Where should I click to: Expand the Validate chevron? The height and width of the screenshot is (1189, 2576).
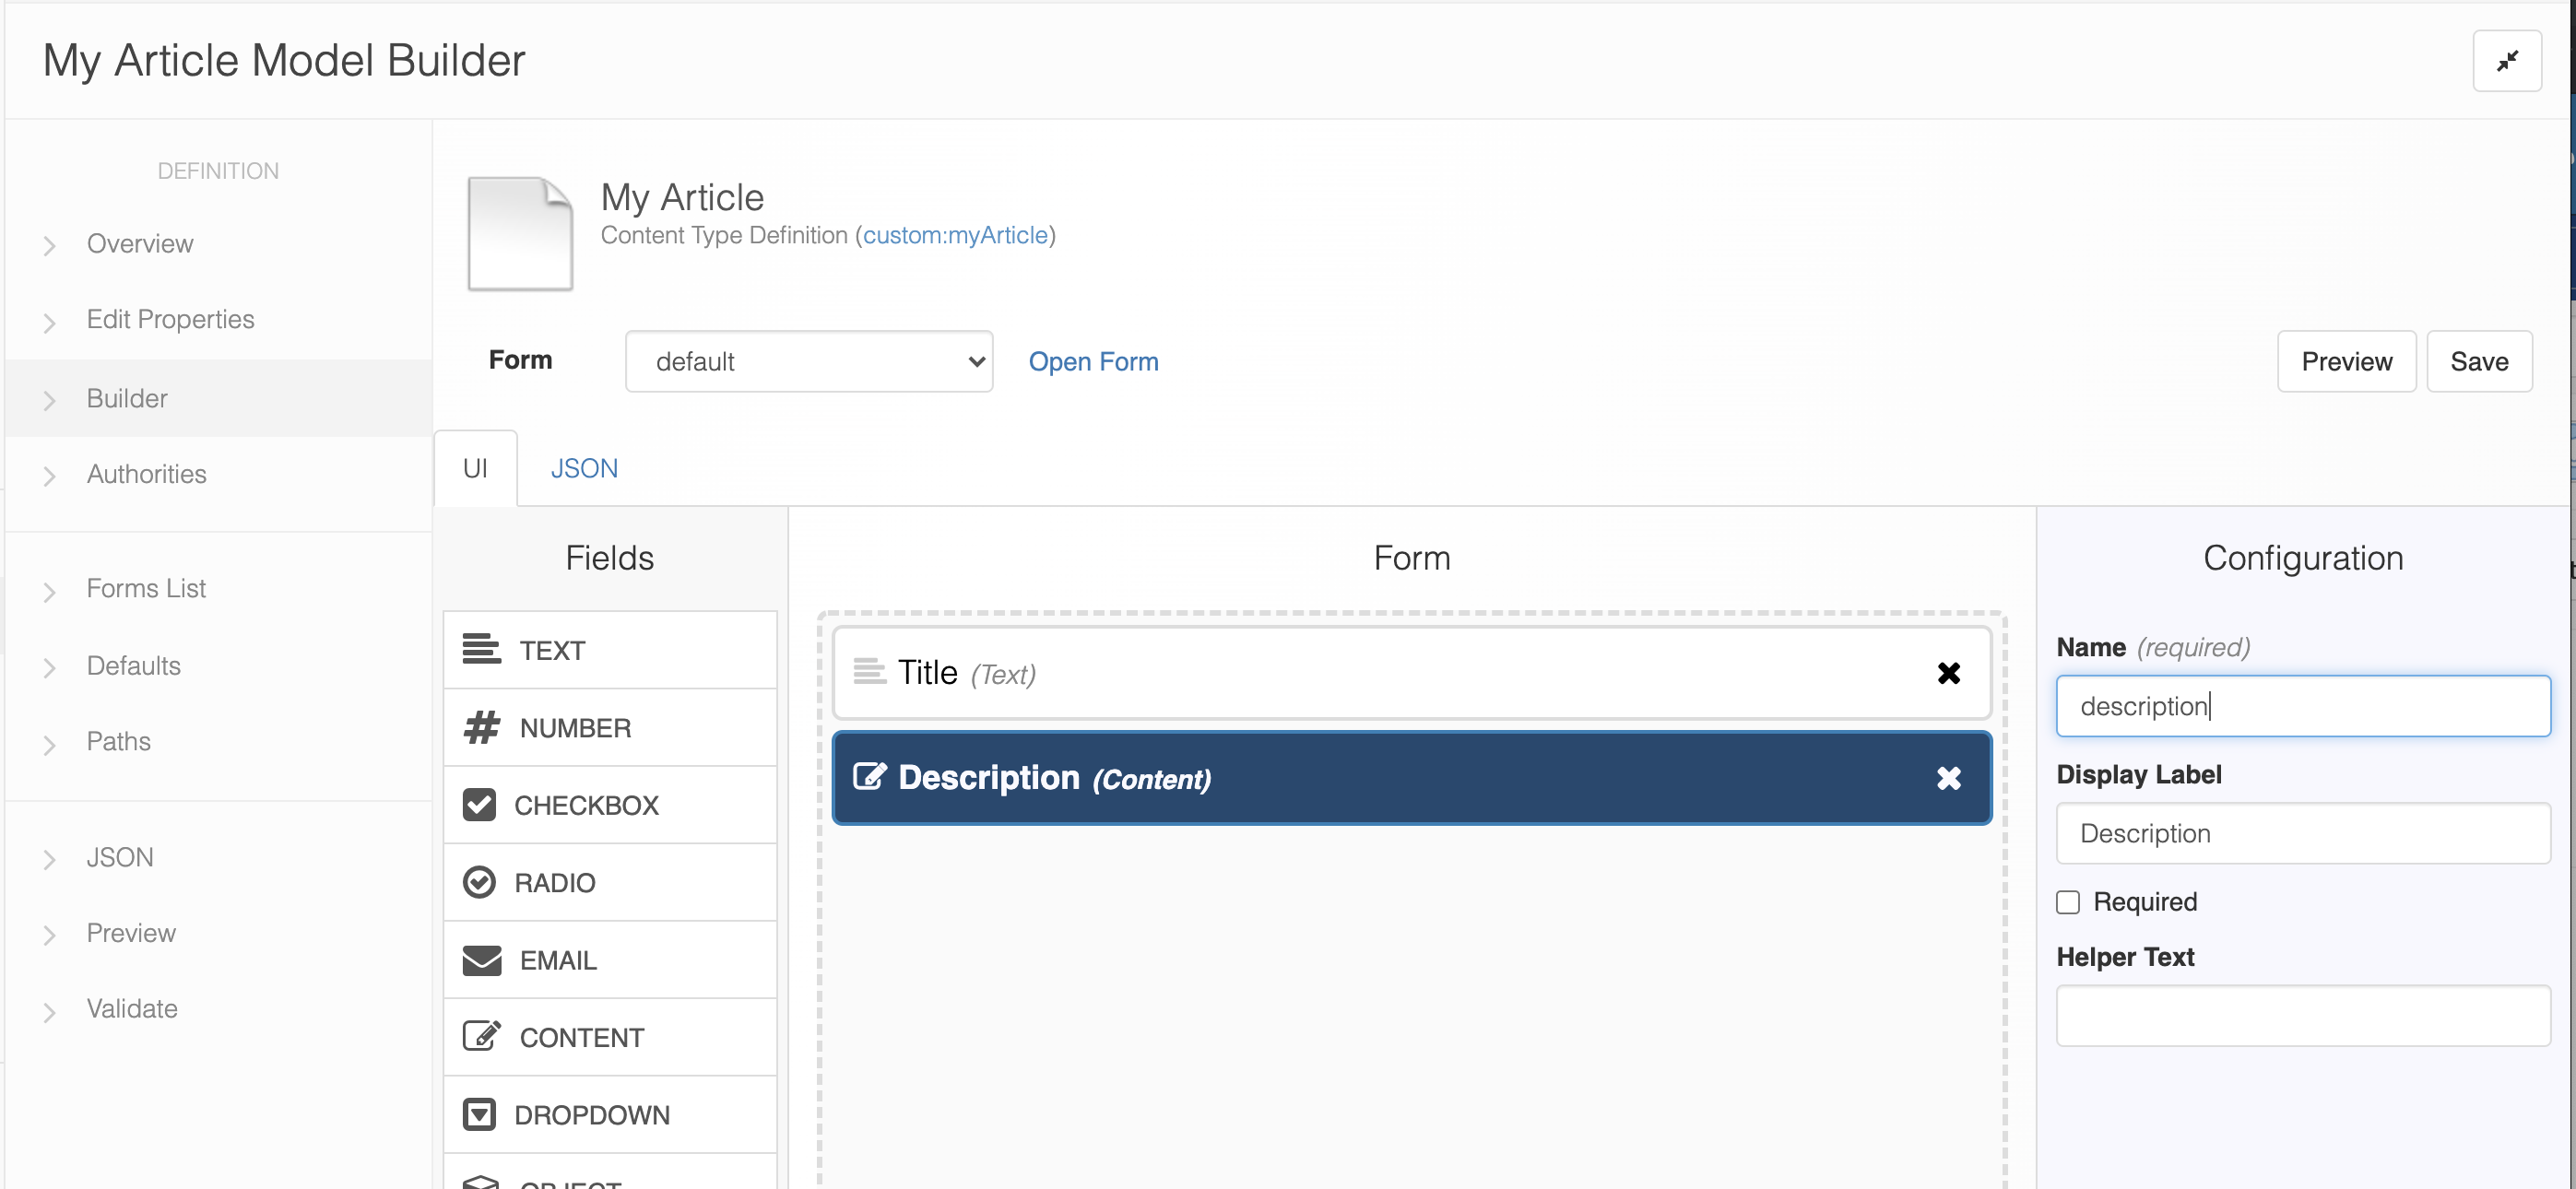tap(49, 1012)
